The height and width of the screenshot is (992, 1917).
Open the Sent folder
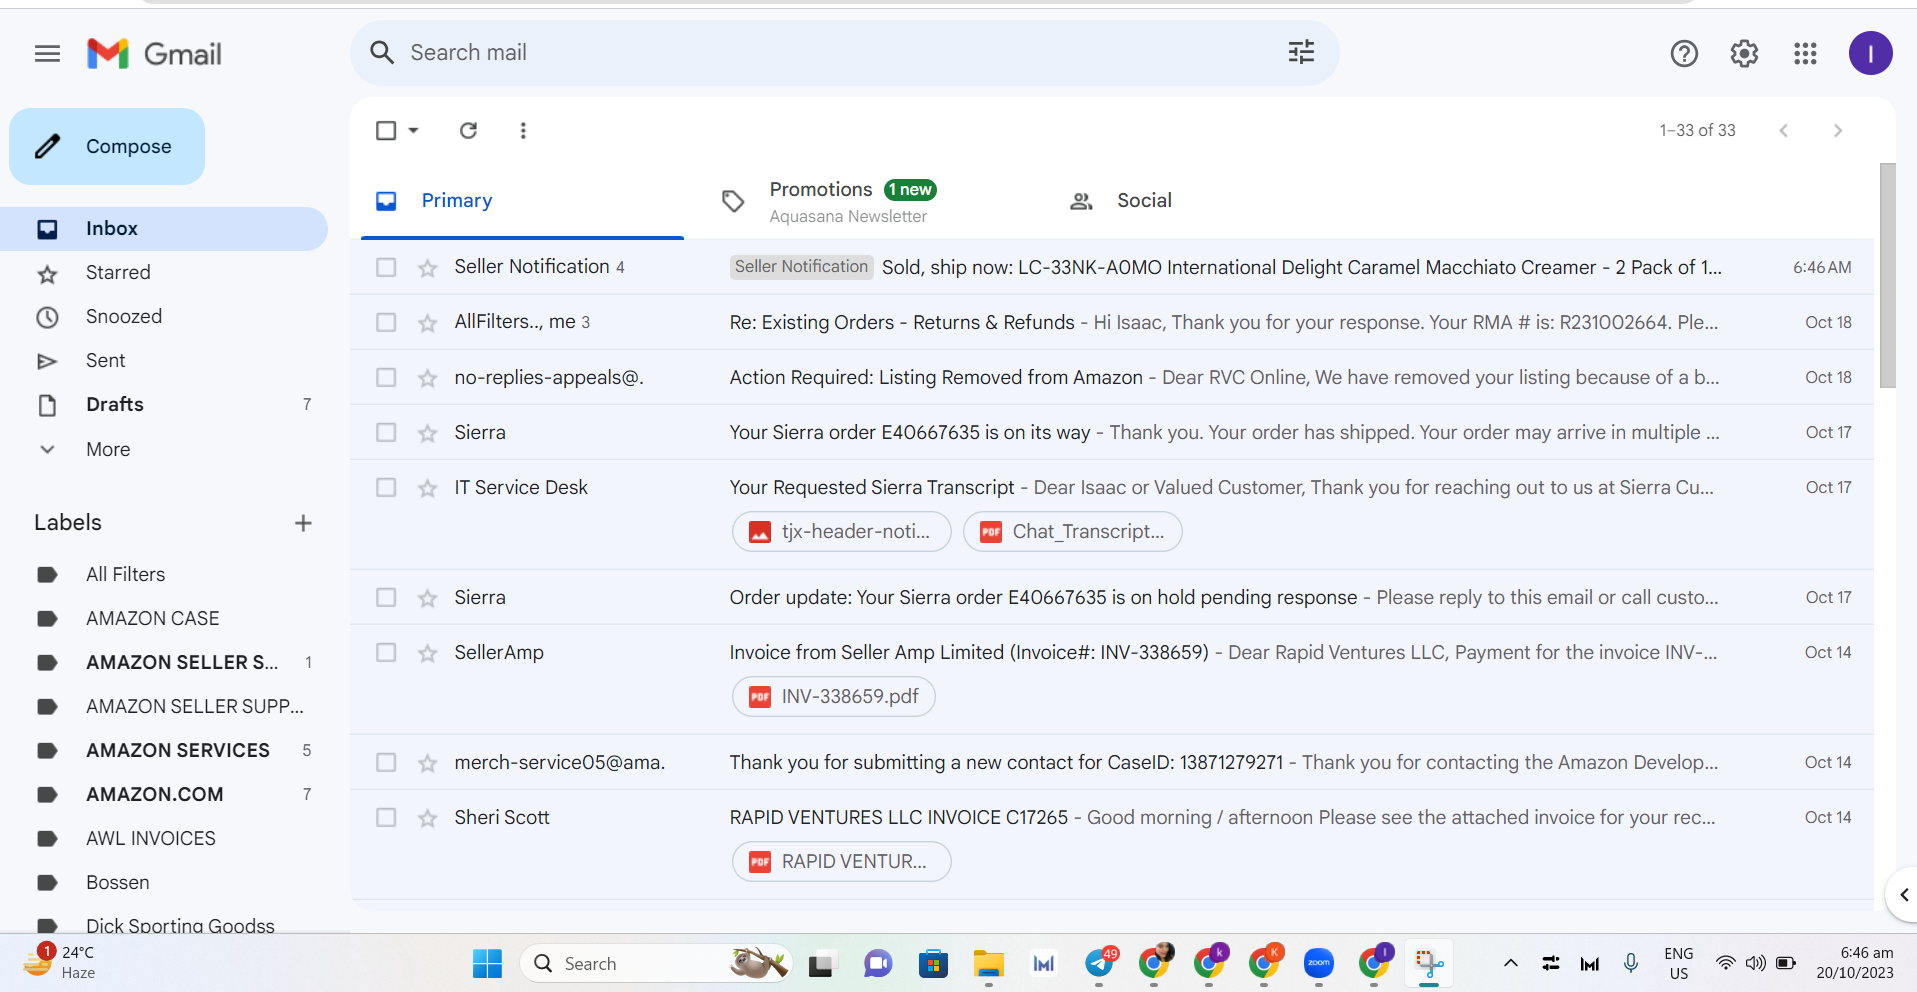click(x=164, y=361)
